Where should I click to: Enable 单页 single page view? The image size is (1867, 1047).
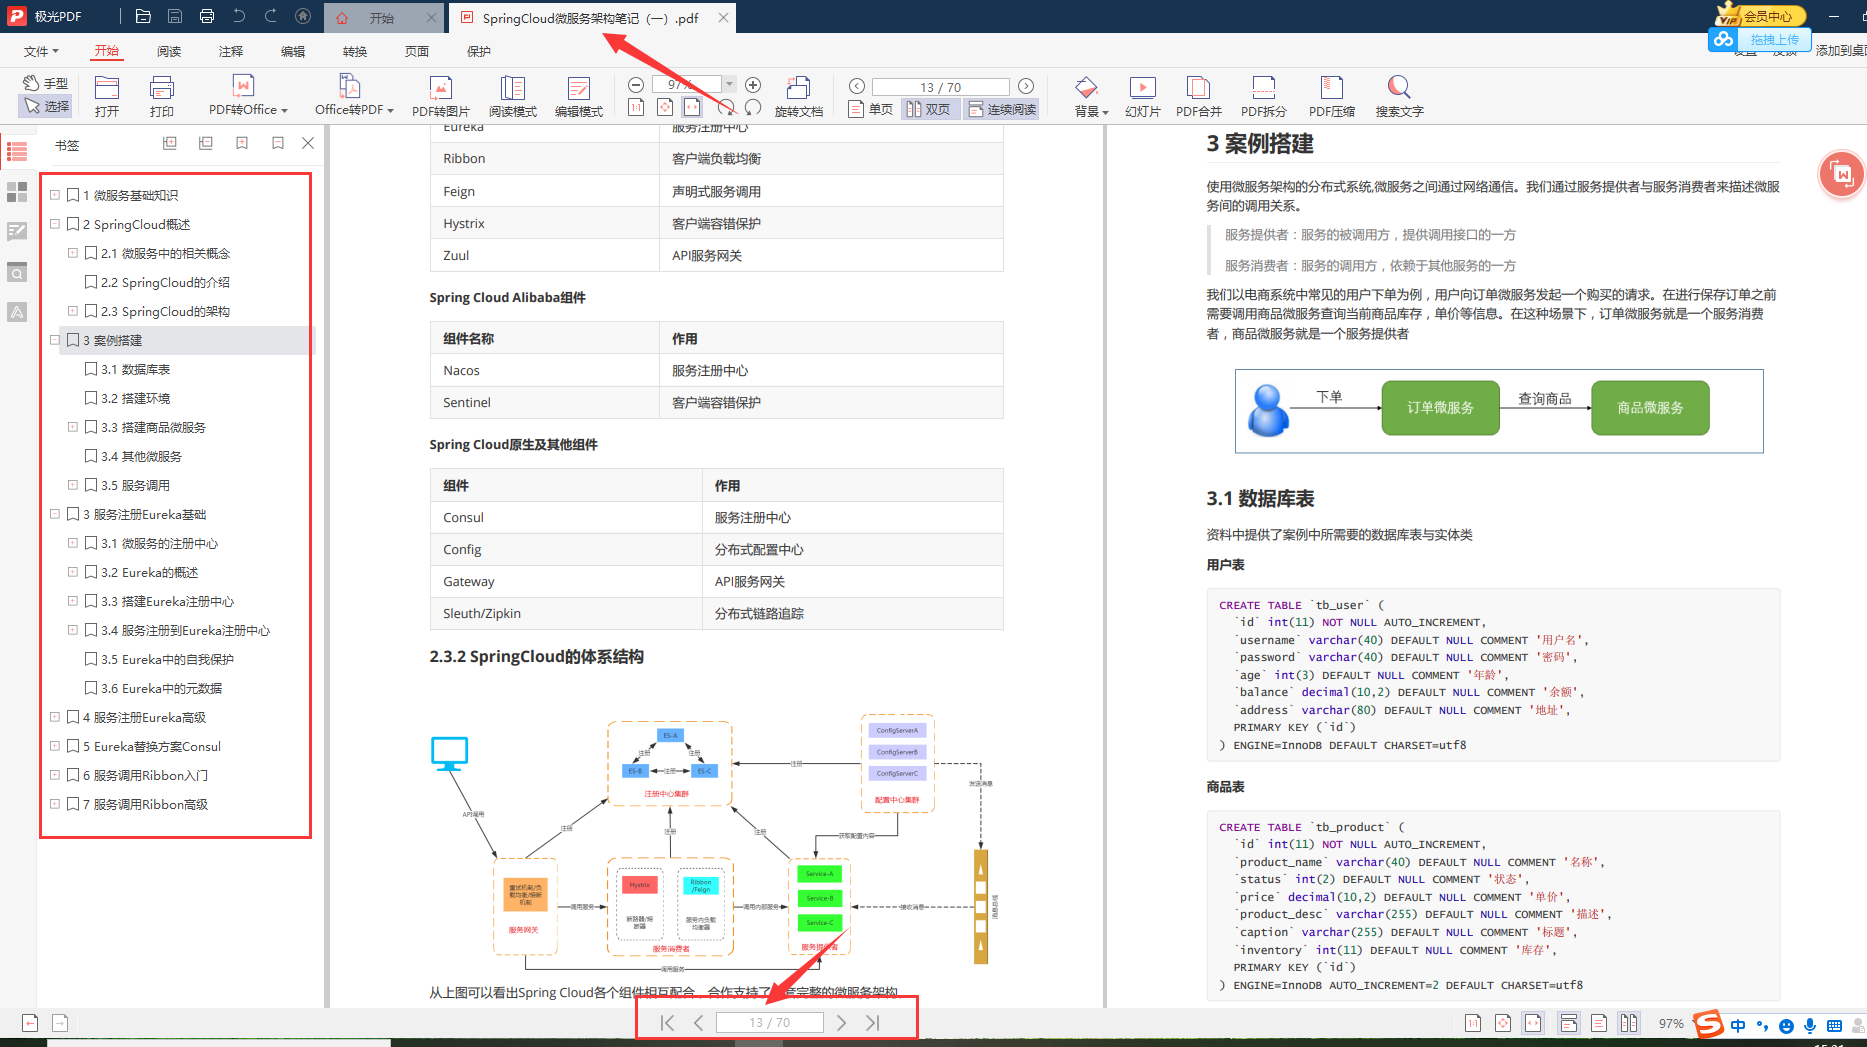click(870, 109)
